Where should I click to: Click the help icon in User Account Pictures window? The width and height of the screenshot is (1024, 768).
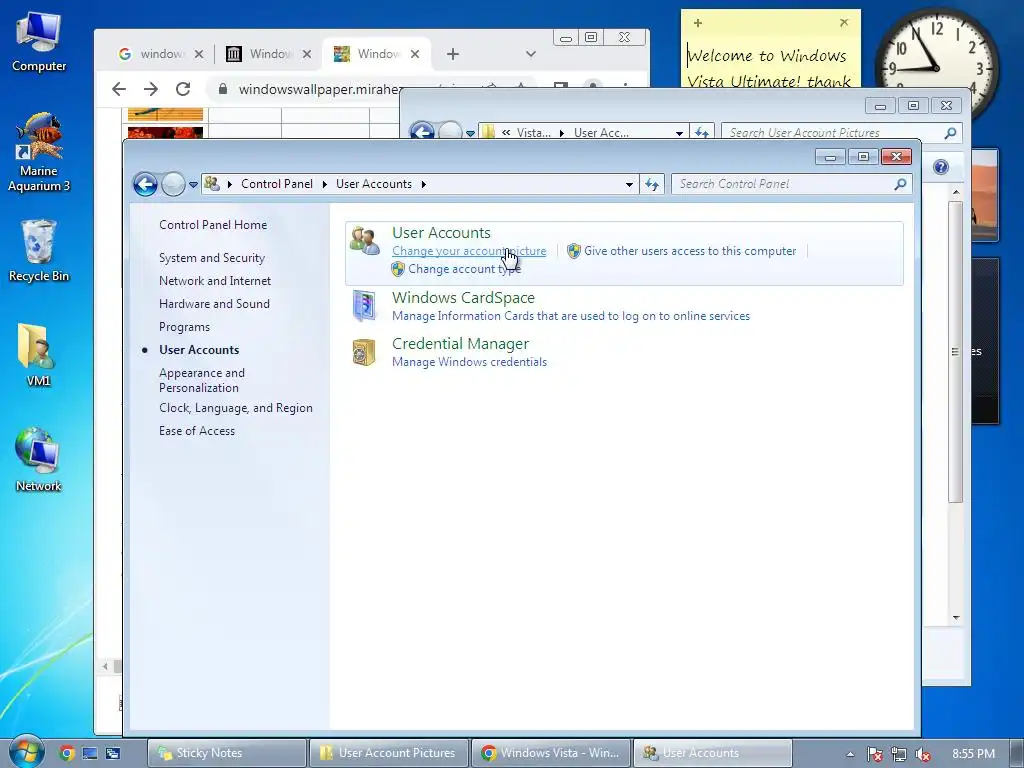pyautogui.click(x=940, y=167)
